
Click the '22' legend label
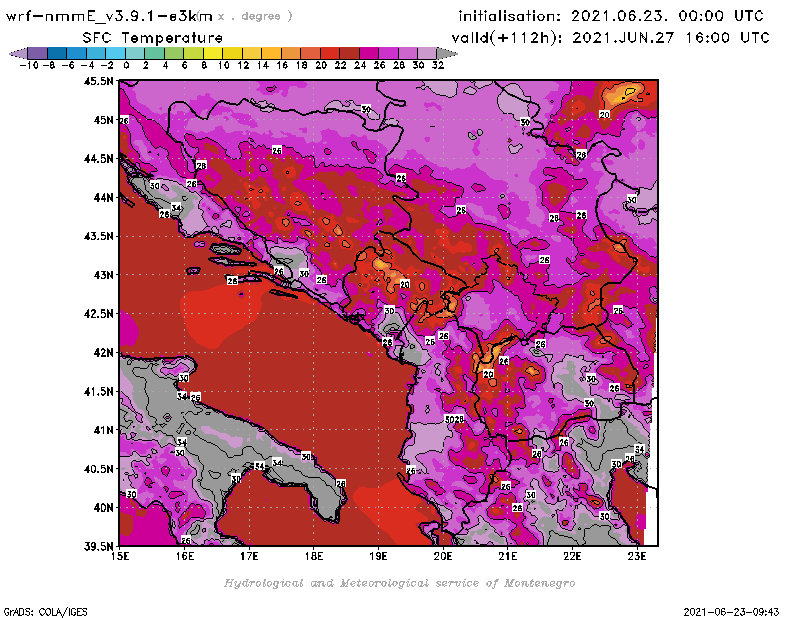(340, 65)
